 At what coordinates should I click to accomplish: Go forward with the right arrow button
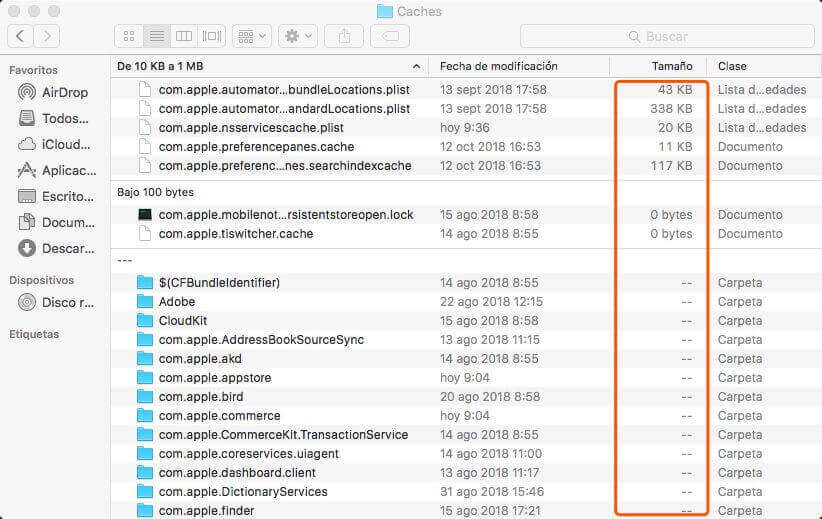pyautogui.click(x=47, y=36)
